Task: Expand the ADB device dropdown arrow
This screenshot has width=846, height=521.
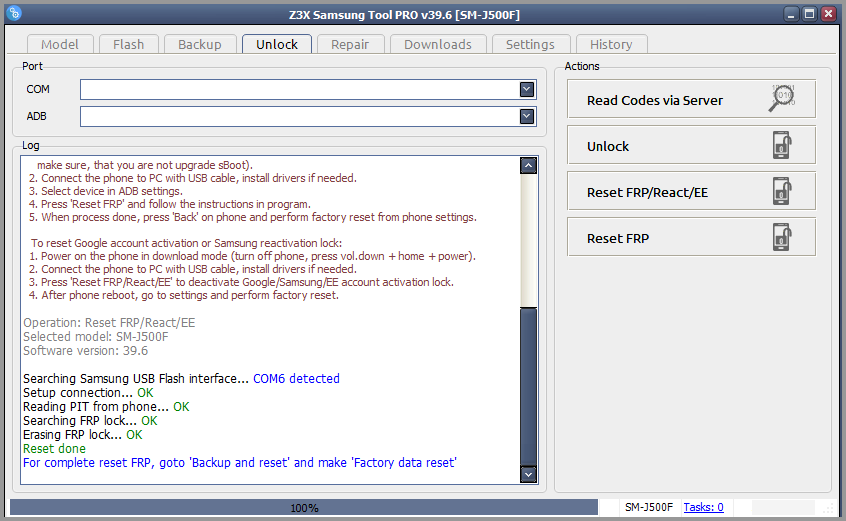Action: pos(527,116)
